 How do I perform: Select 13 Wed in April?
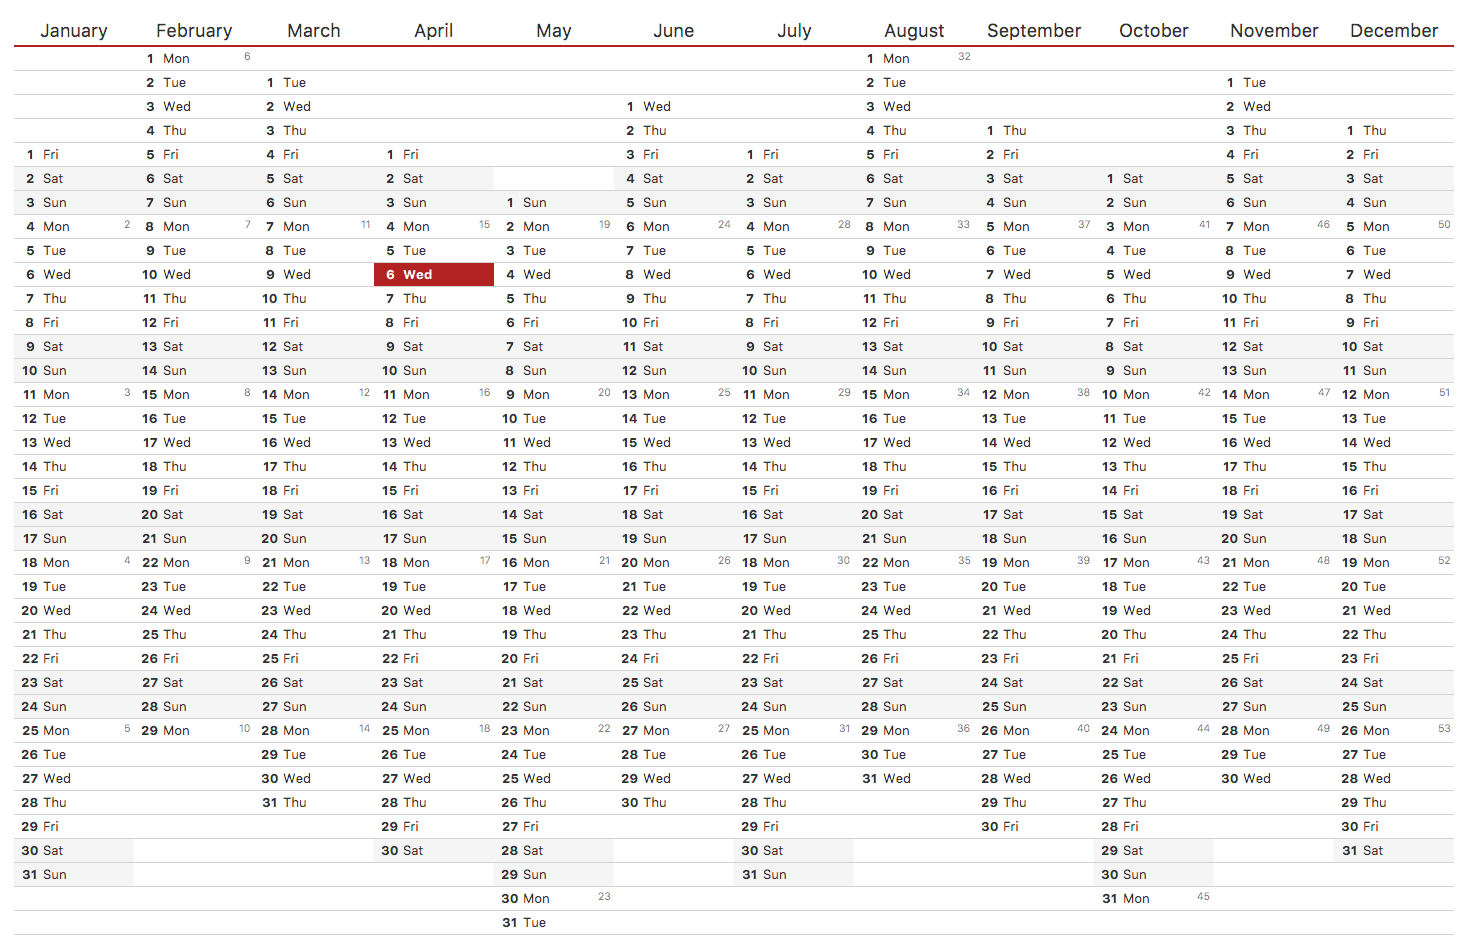[x=434, y=442]
